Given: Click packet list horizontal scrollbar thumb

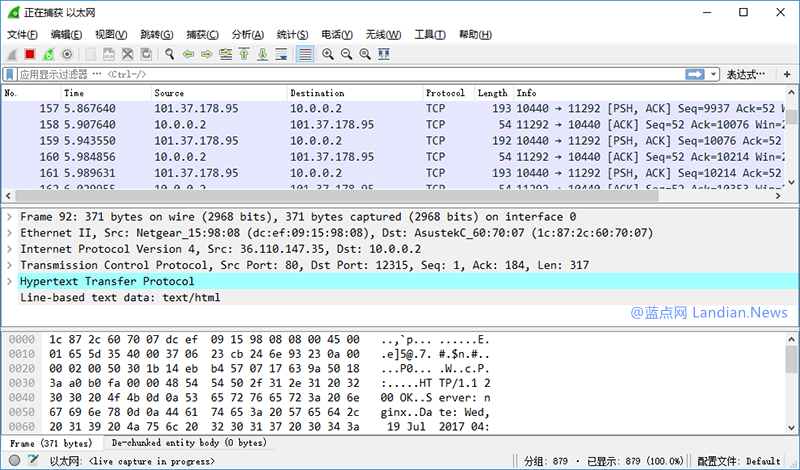Looking at the screenshot, I should (337, 196).
